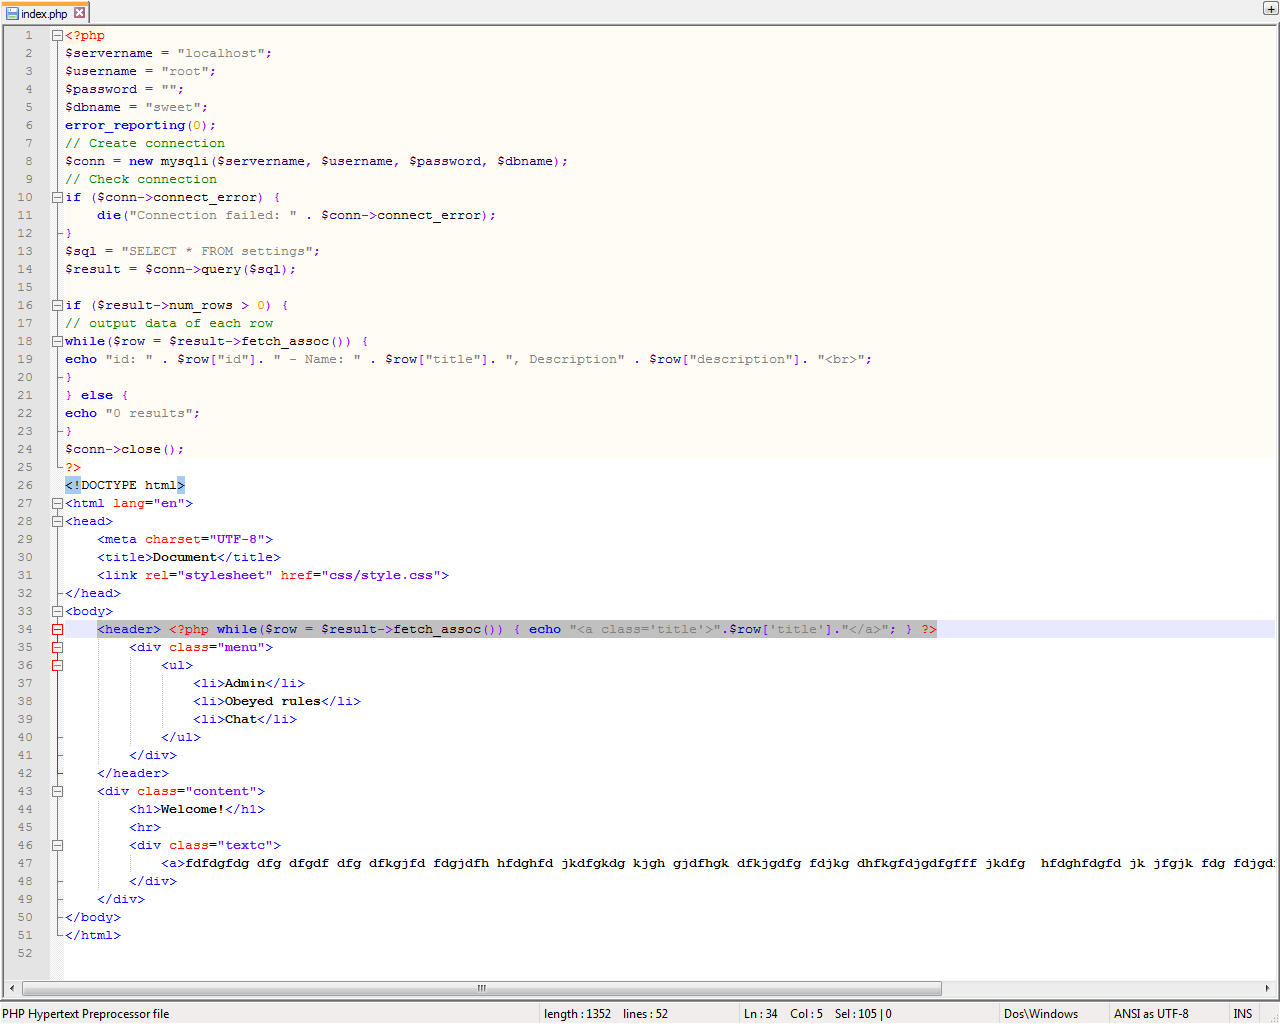
Task: Collapse the ul fold marker on line 36
Action: [x=57, y=665]
